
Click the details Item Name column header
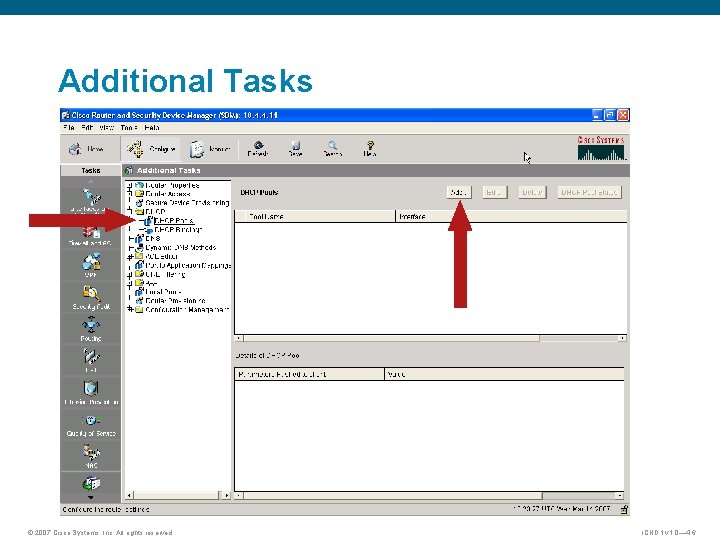309,374
